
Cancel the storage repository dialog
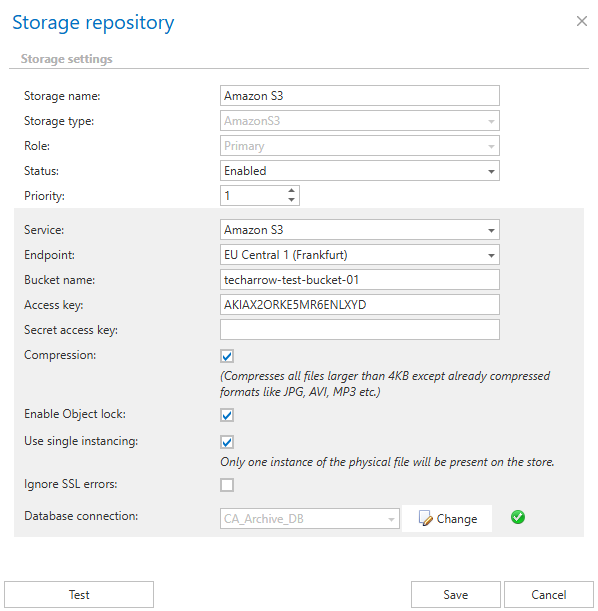click(549, 595)
